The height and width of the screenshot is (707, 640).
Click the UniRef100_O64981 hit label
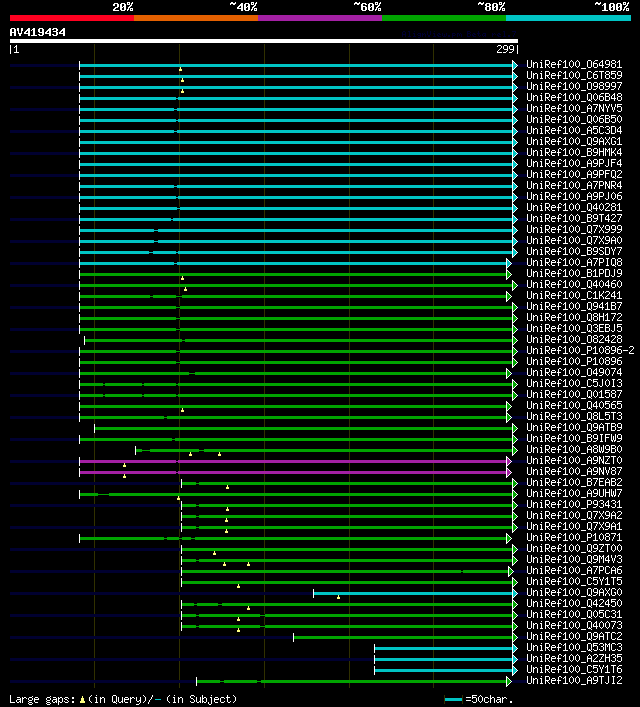pos(574,64)
